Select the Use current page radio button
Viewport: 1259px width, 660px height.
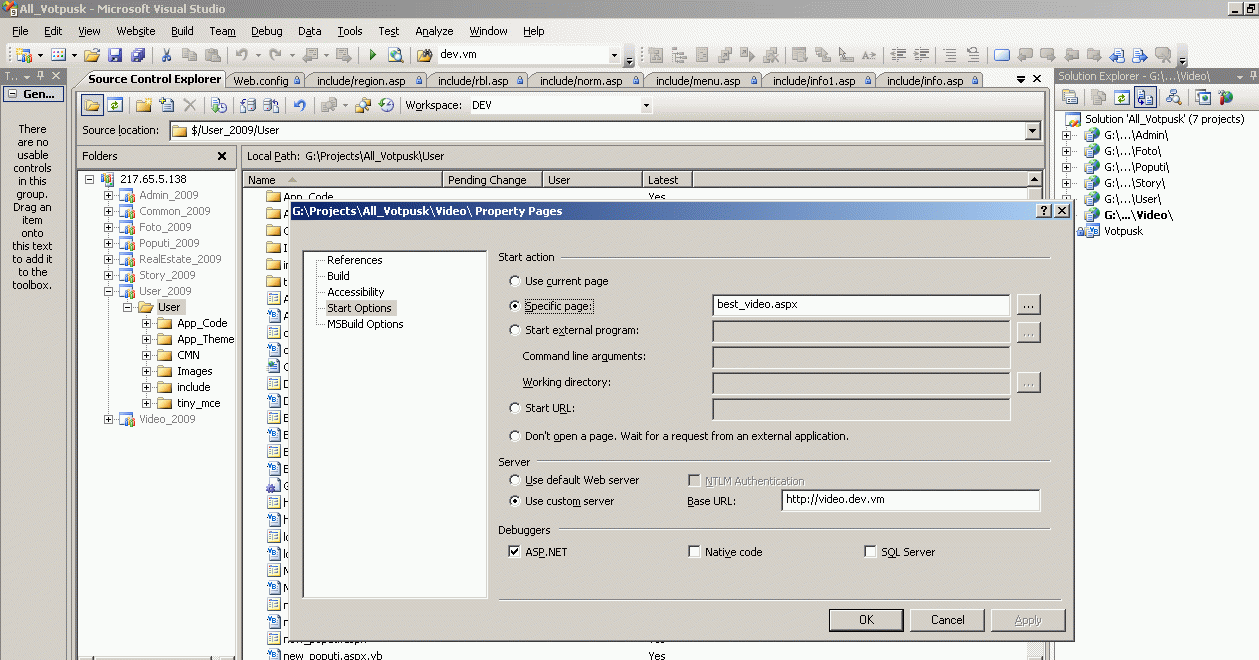tap(515, 282)
